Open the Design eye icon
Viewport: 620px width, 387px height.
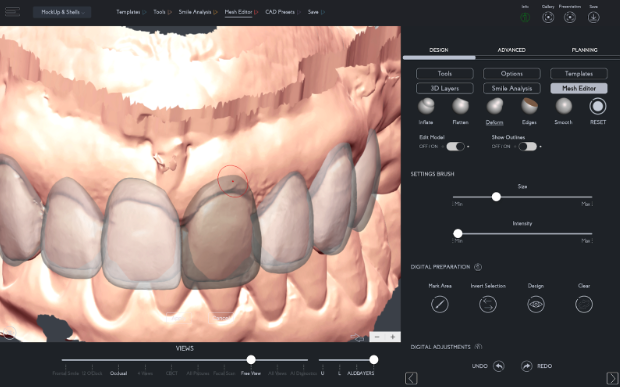click(x=536, y=304)
